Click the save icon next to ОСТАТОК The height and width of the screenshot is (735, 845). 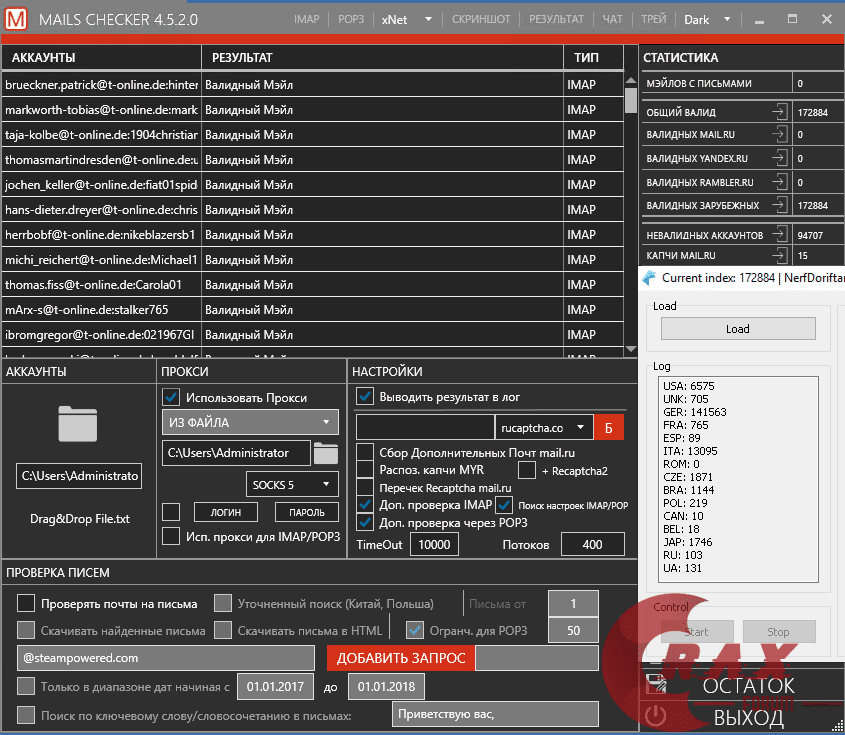[656, 683]
